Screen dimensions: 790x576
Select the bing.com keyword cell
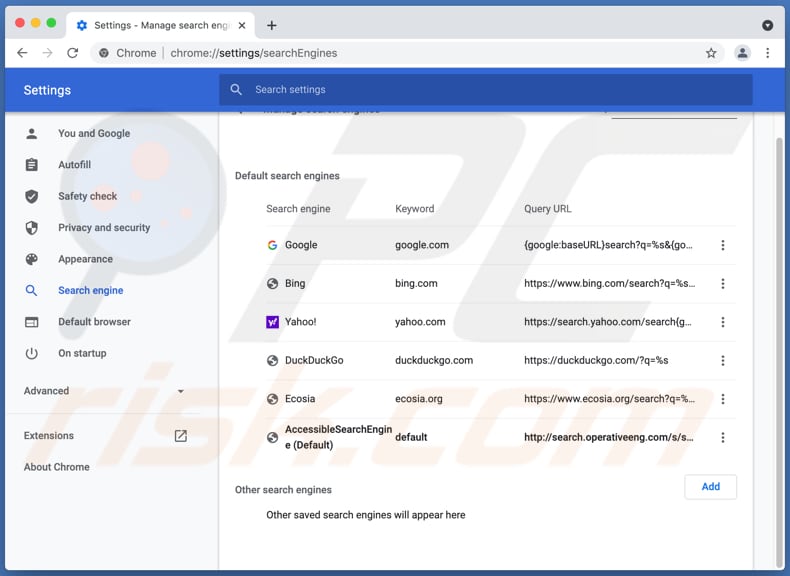pyautogui.click(x=416, y=283)
